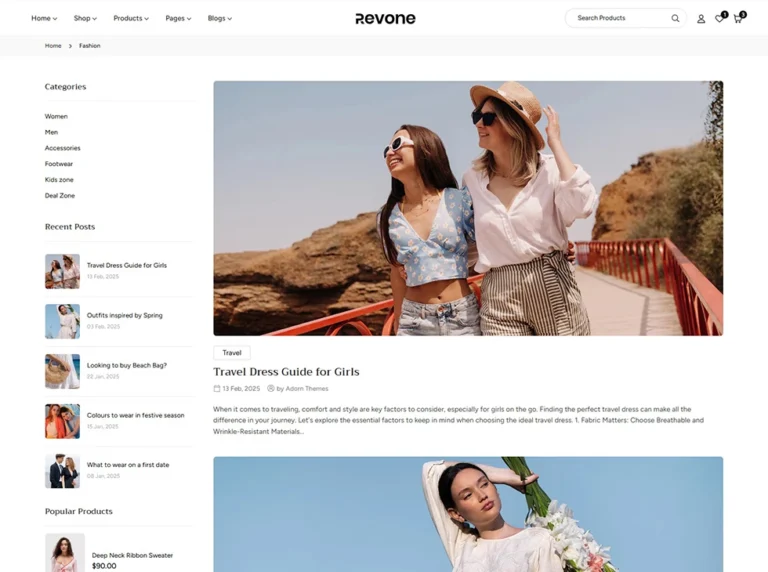This screenshot has width=768, height=572.
Task: Click the Recent Posts heading
Action: pos(70,227)
